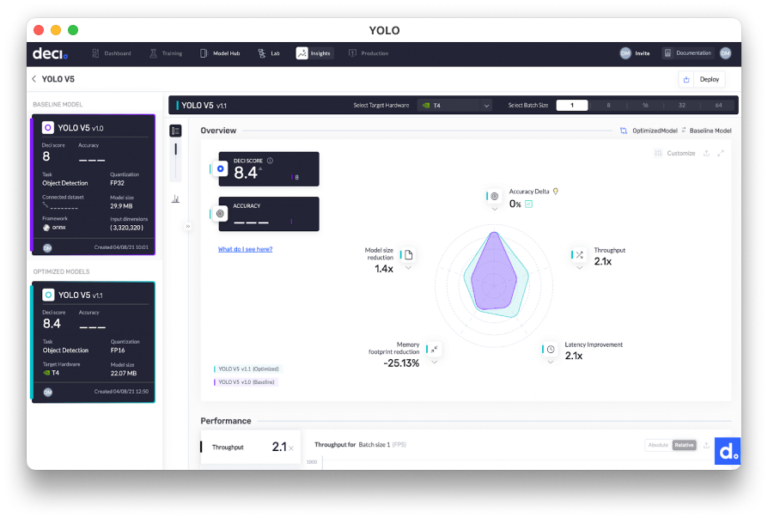Click the Invite button
Screen dimensions: 768x518
(x=635, y=53)
